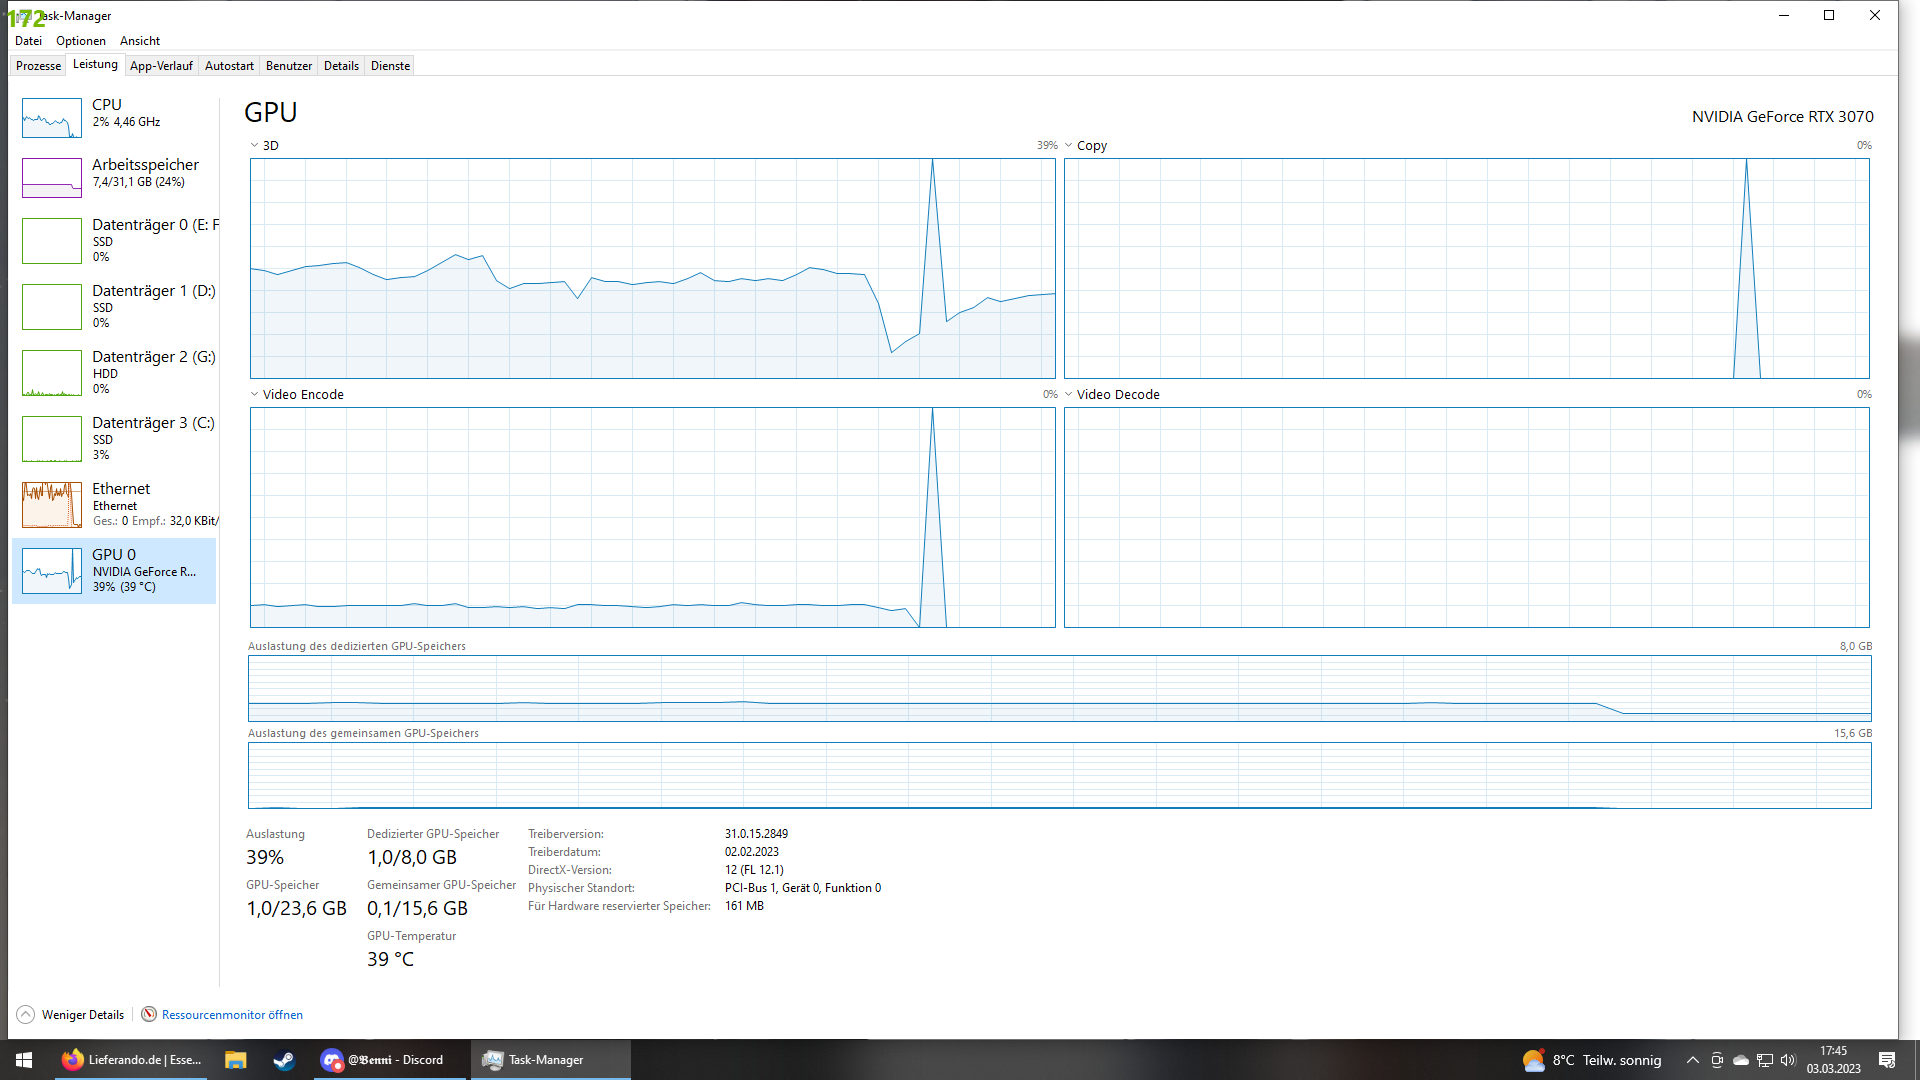
Task: Open the Arbeitsspeicher memory graph
Action: [x=51, y=178]
